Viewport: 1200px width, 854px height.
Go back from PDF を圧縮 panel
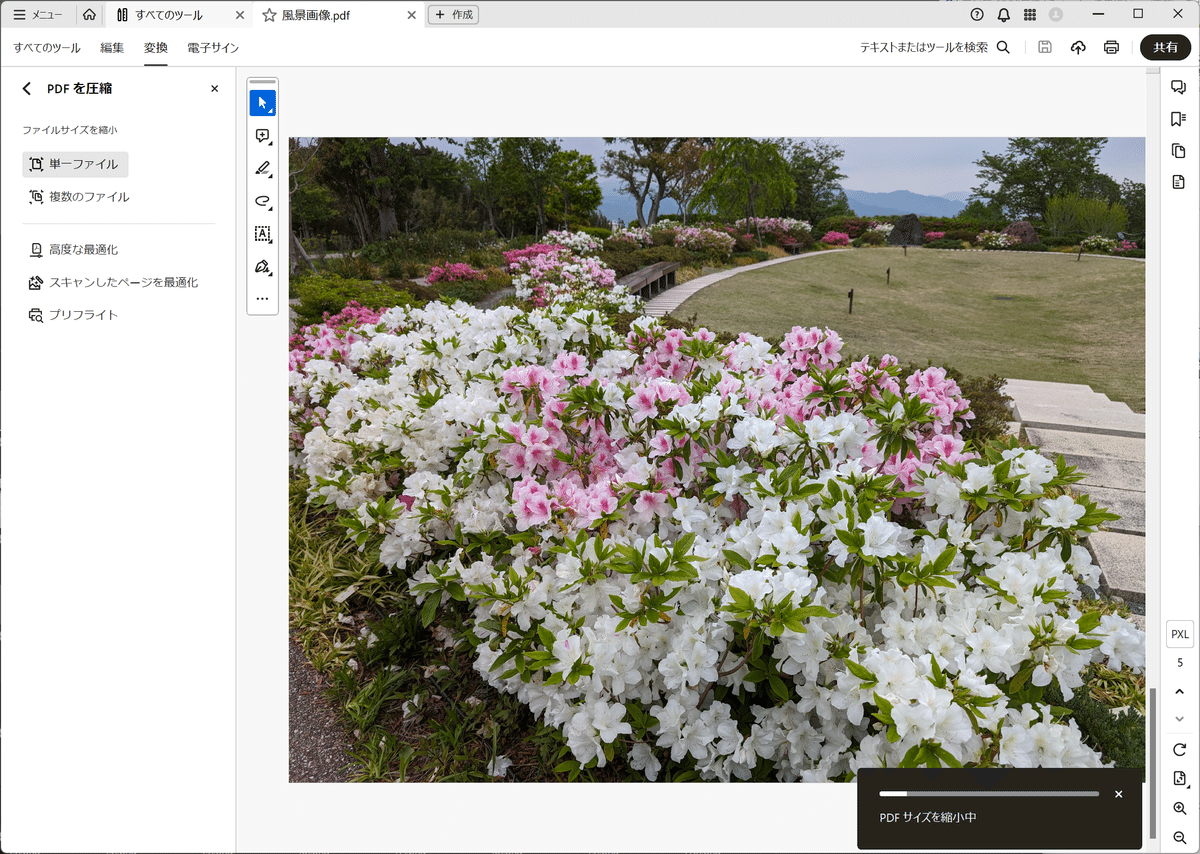pyautogui.click(x=27, y=89)
